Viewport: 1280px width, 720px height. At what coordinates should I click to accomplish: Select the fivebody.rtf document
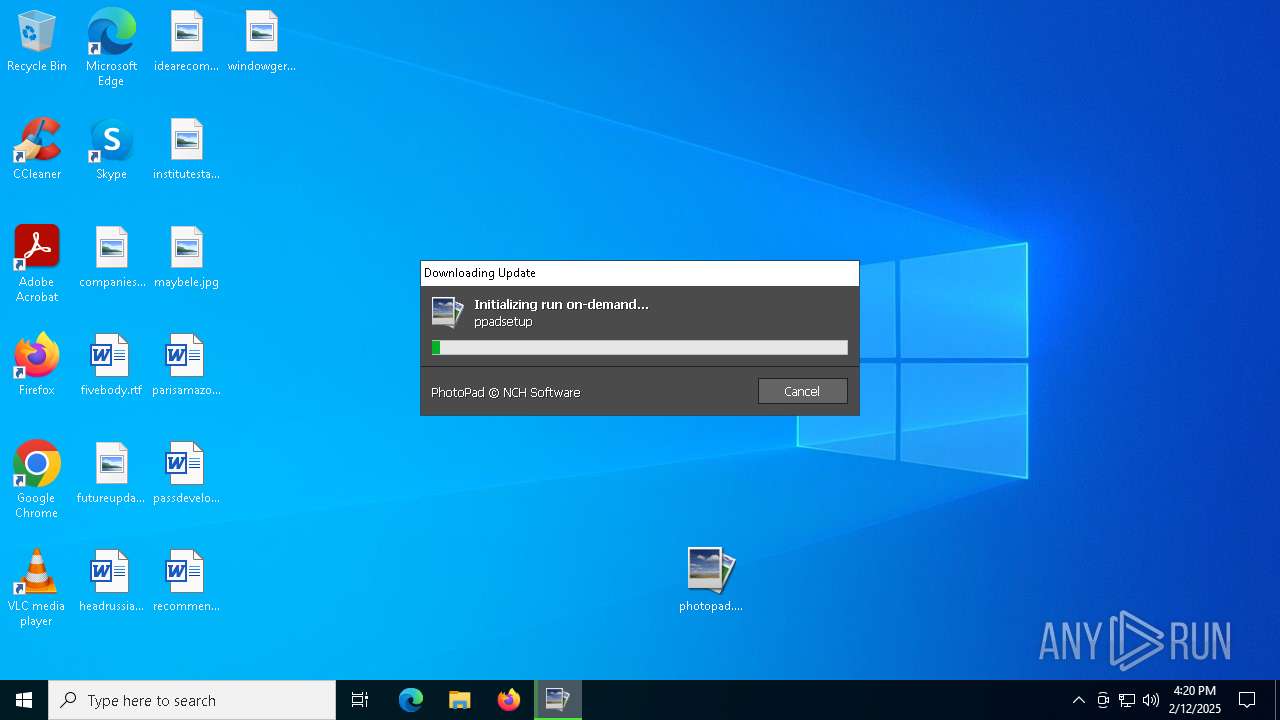[x=111, y=366]
